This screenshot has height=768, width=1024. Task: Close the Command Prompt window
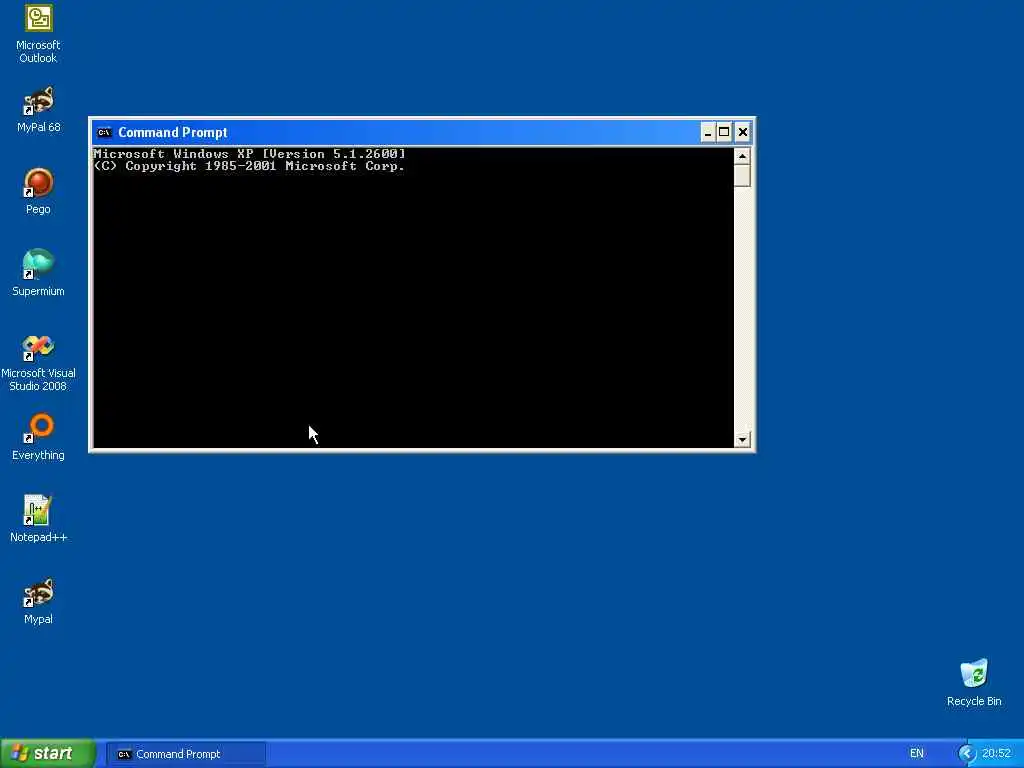click(x=743, y=133)
